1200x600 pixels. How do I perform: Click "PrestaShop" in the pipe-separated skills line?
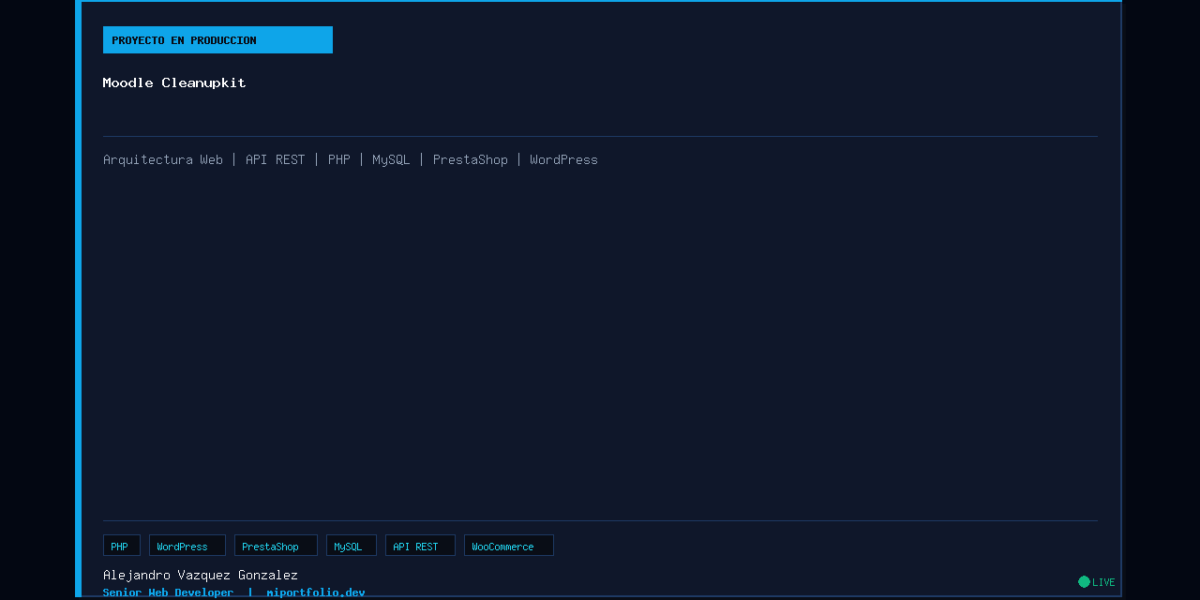point(470,160)
